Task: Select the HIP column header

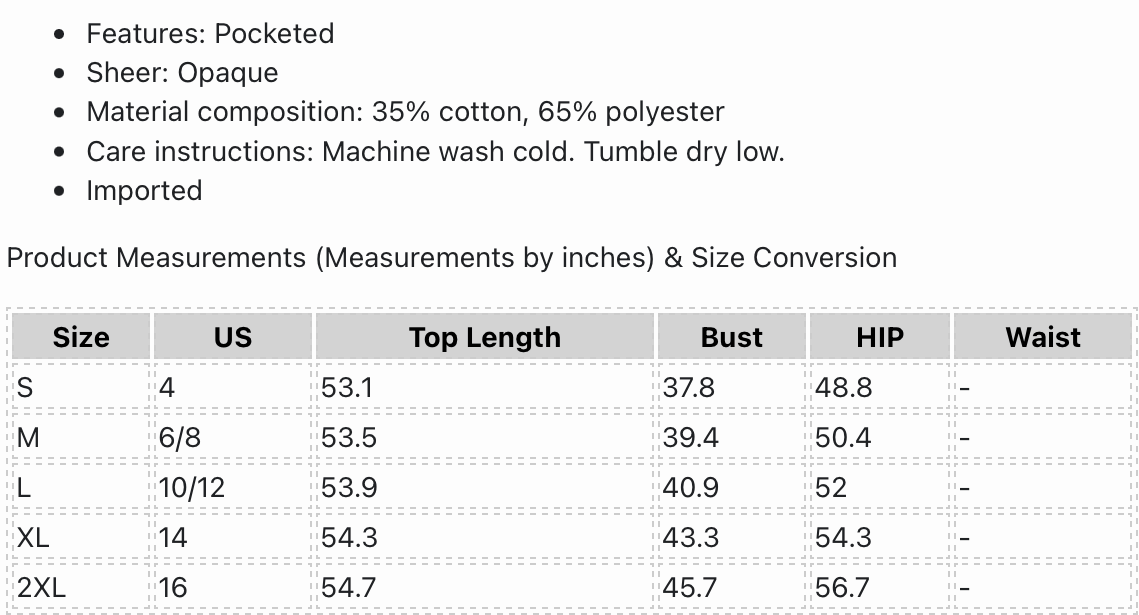Action: coord(880,337)
